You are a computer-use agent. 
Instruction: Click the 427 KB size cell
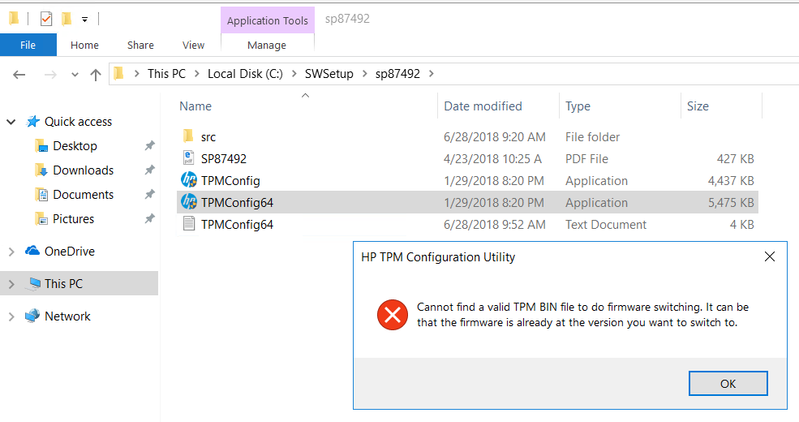pyautogui.click(x=735, y=159)
